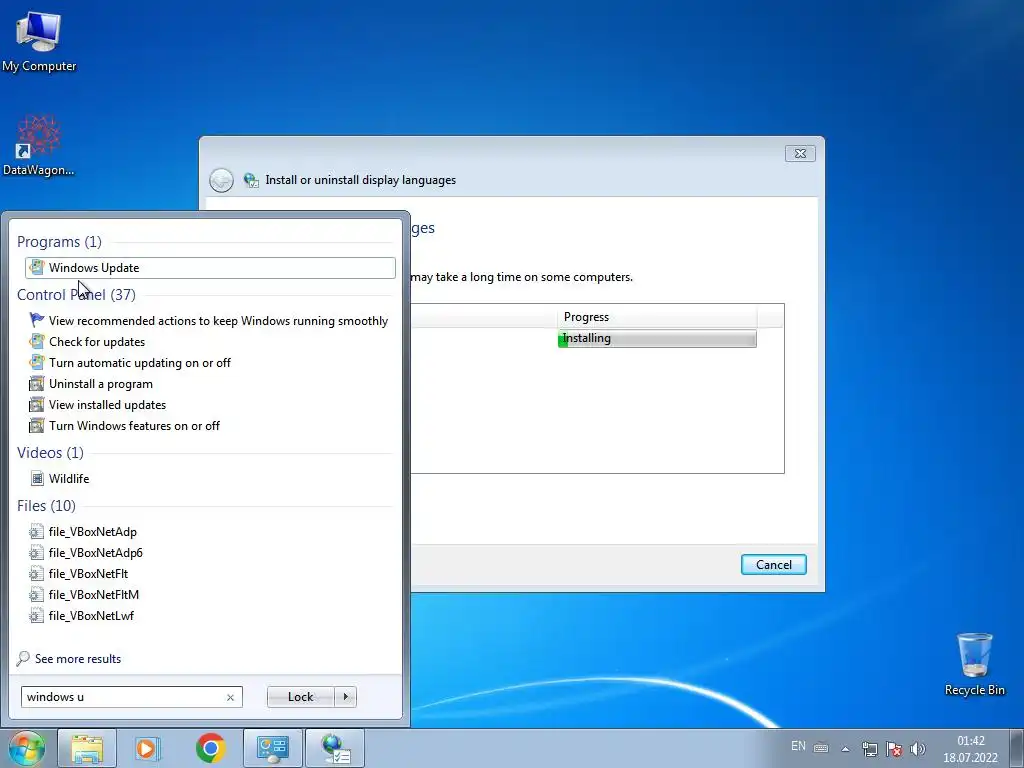The width and height of the screenshot is (1024, 768).
Task: Click the View installed updates icon
Action: click(37, 405)
